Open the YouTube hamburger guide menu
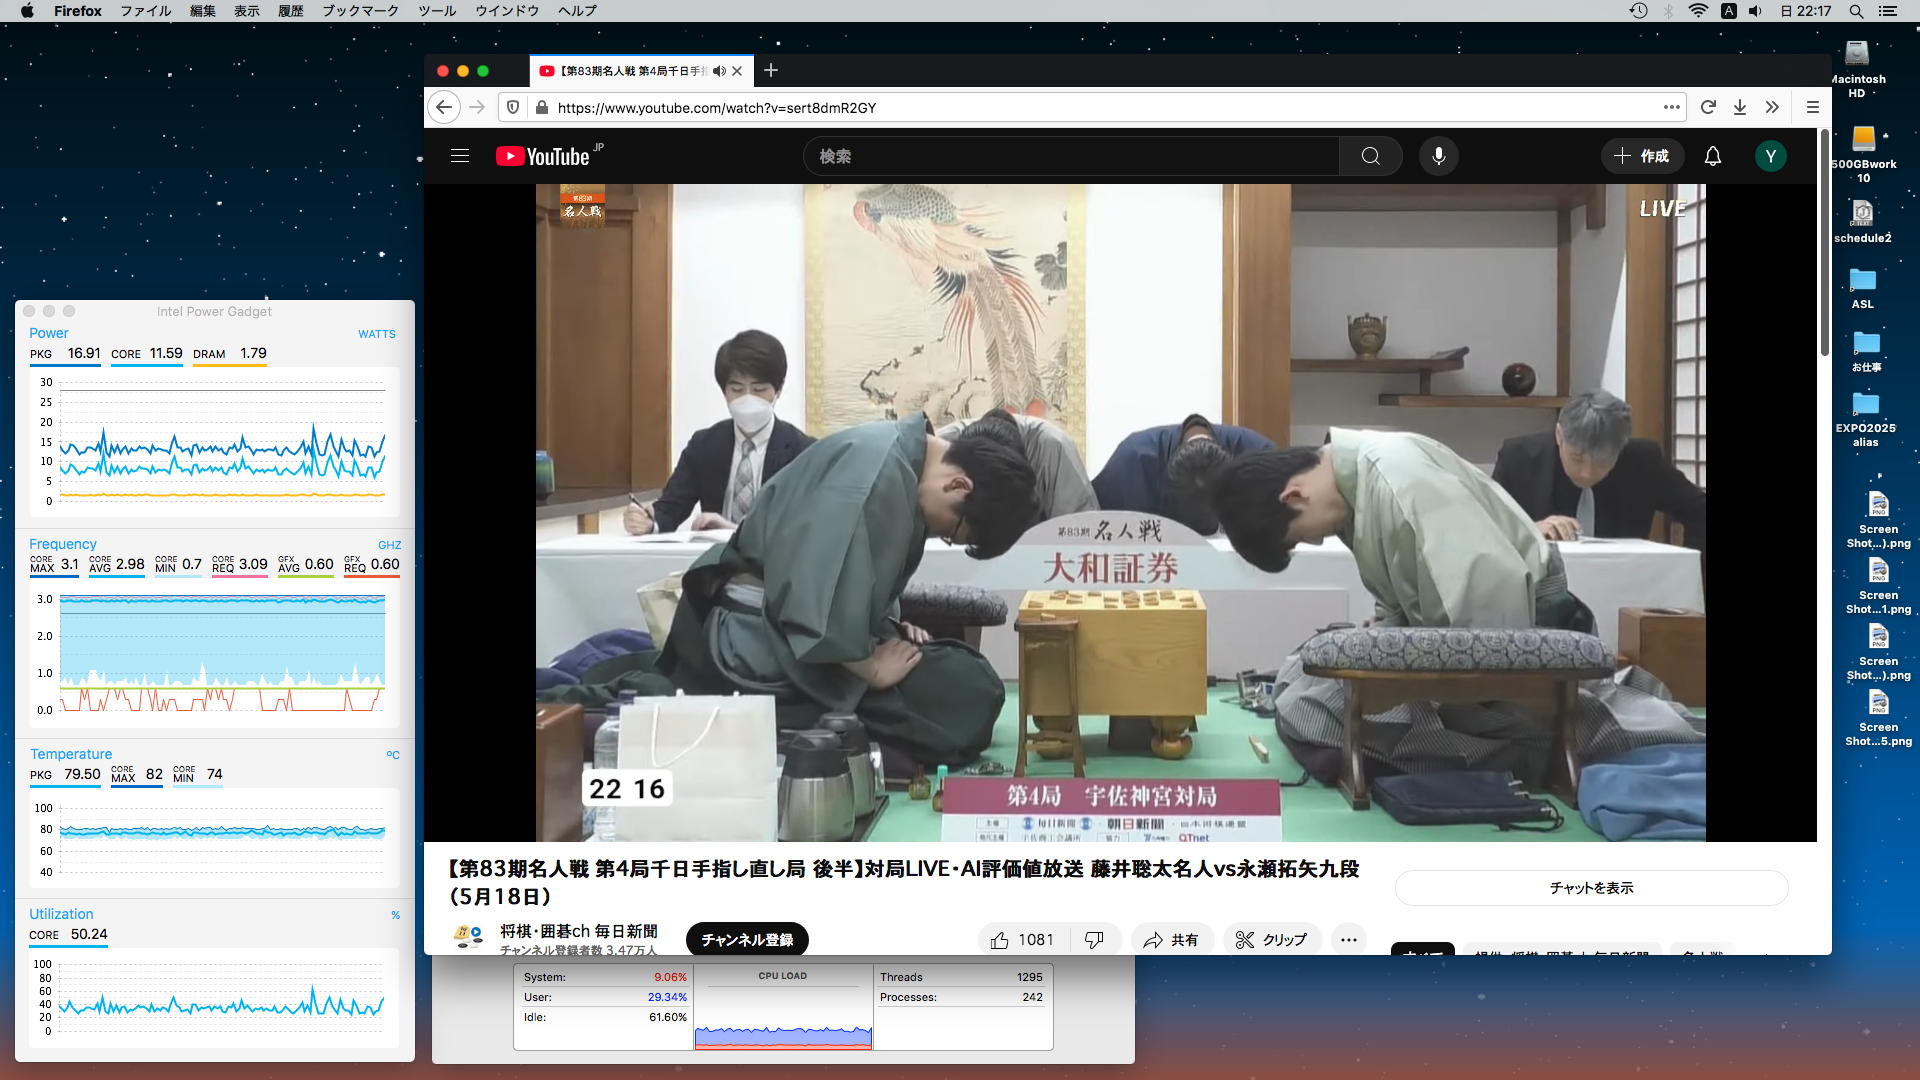The image size is (1920, 1080). pos(460,156)
